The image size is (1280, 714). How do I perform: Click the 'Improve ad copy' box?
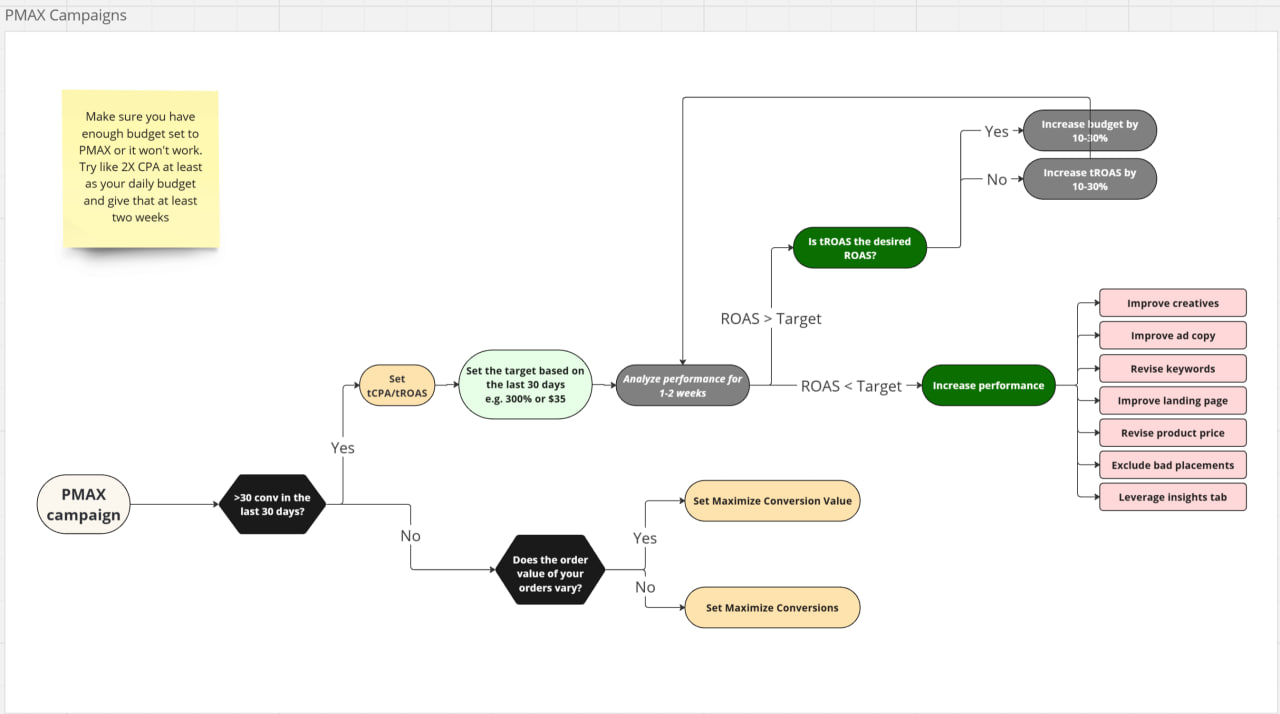coord(1172,336)
